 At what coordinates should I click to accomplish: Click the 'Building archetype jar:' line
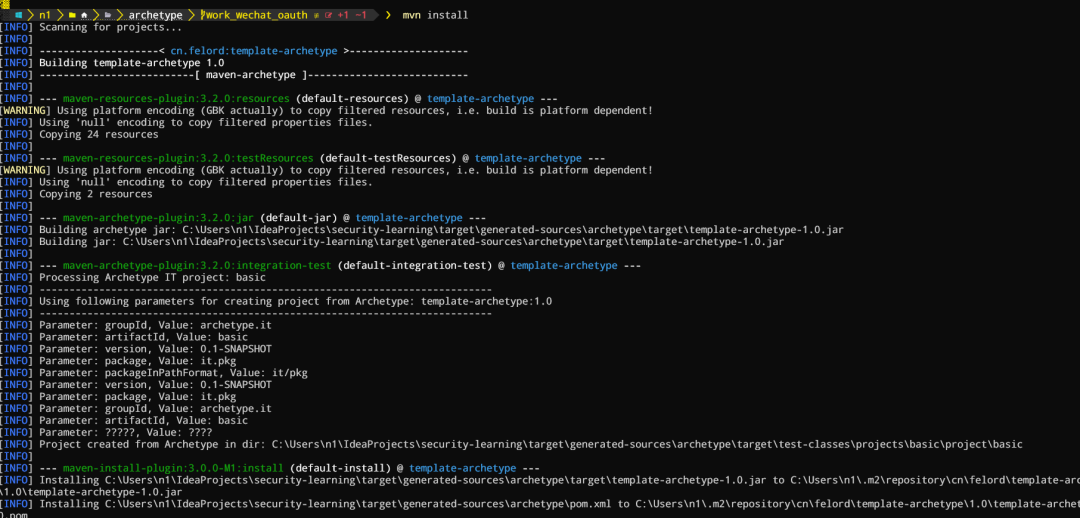441,229
